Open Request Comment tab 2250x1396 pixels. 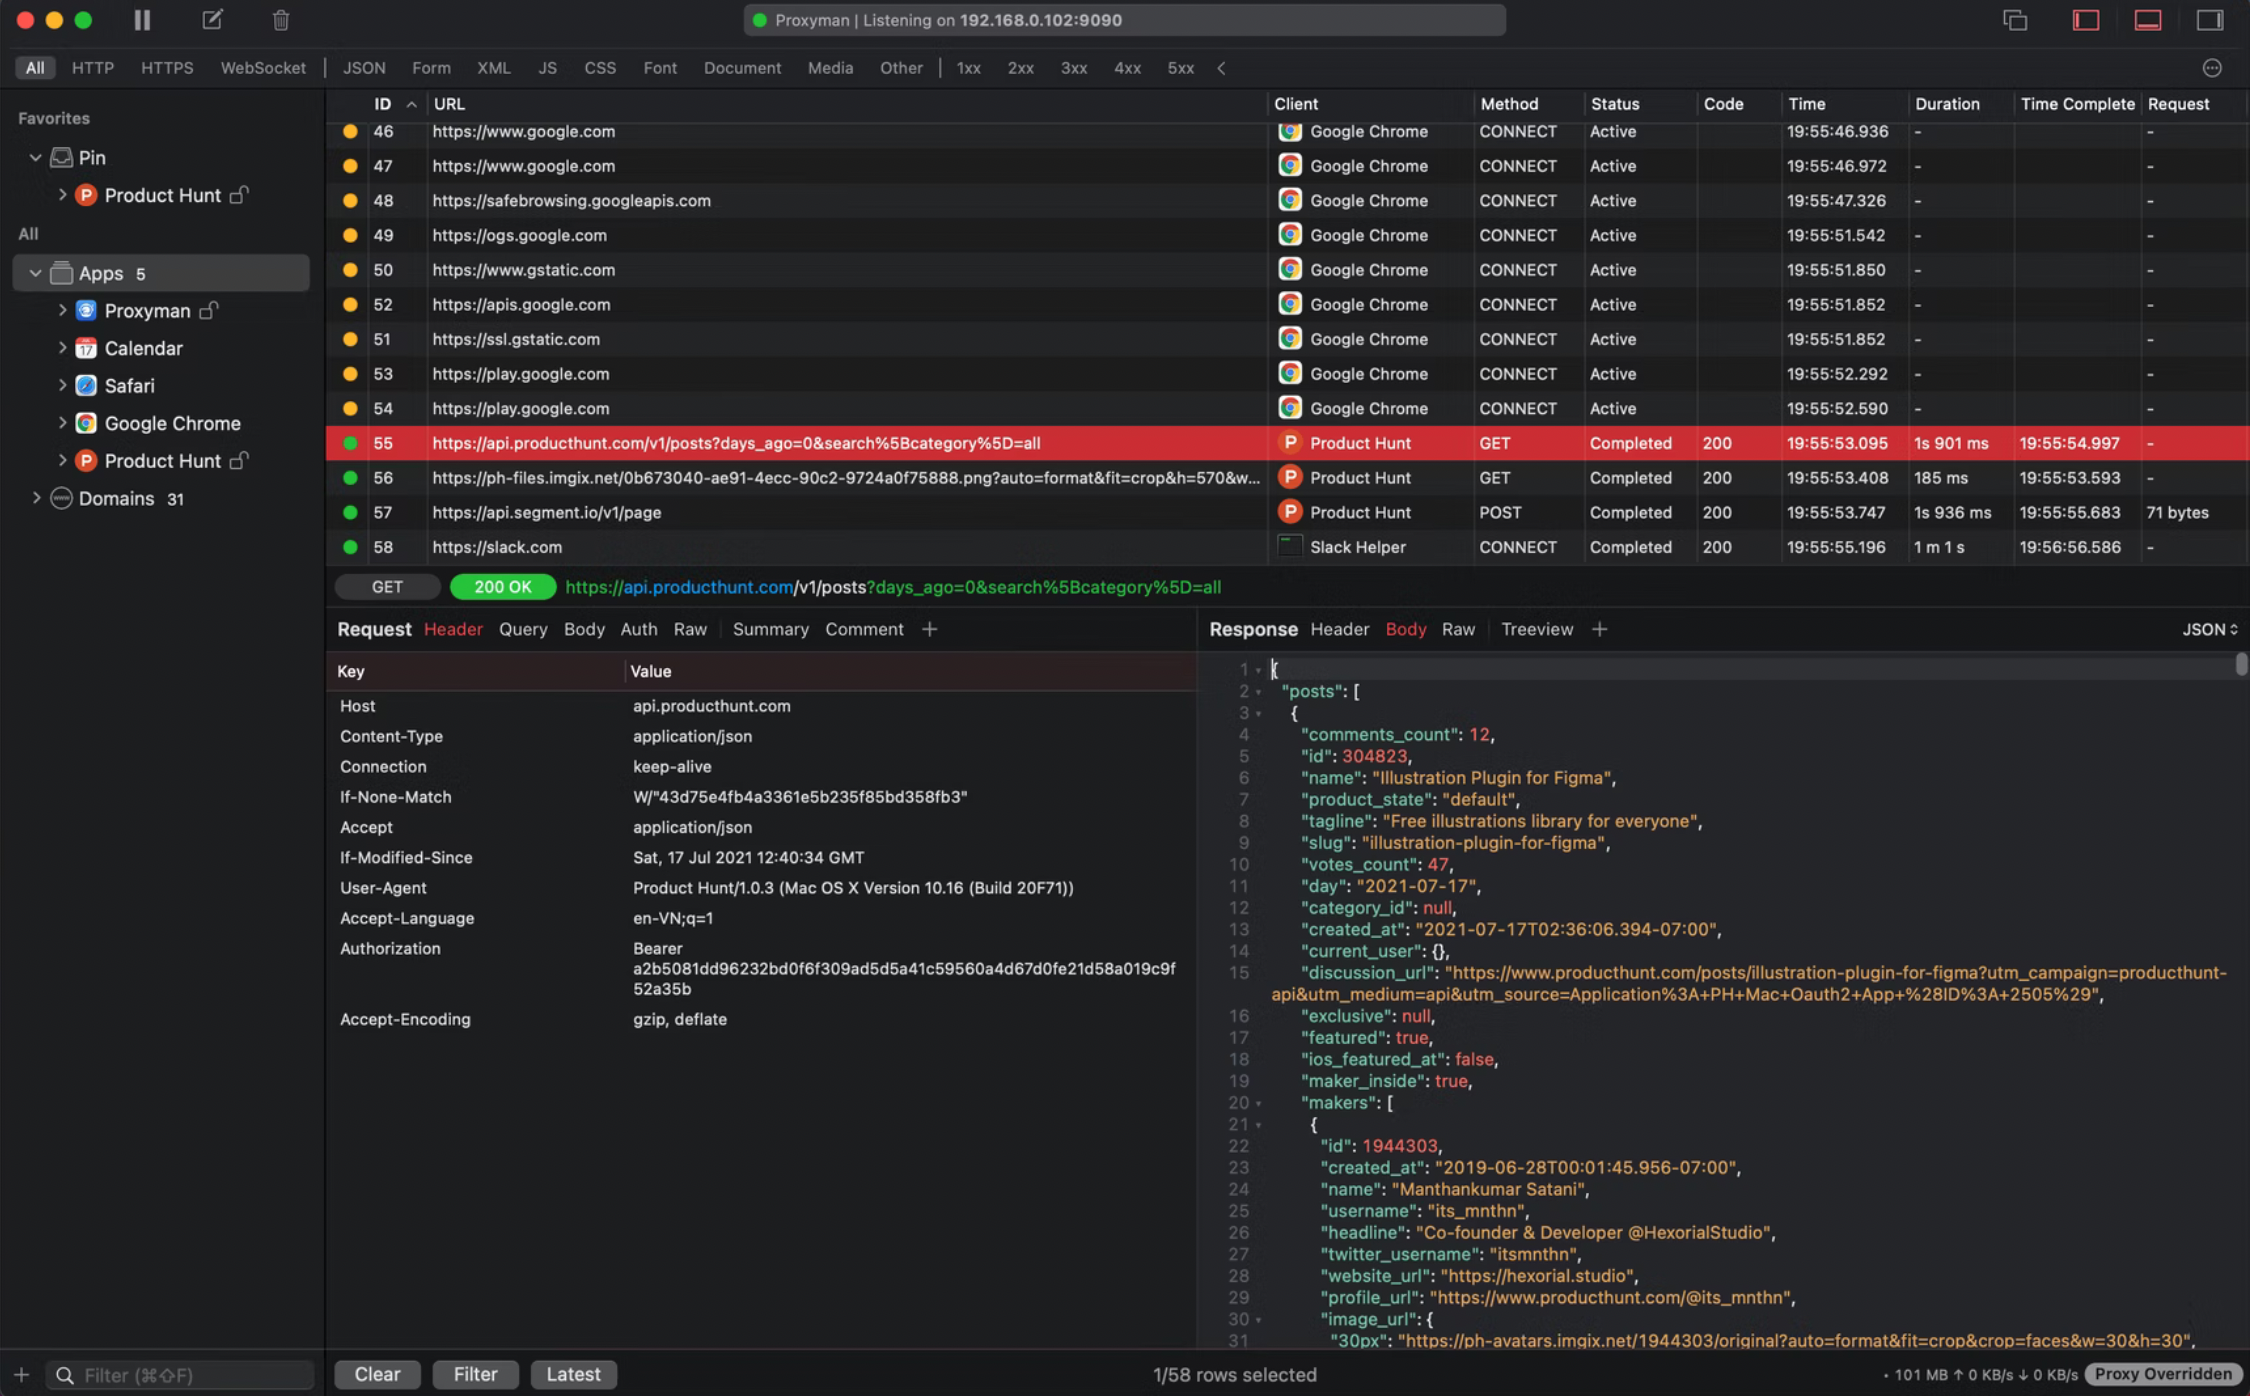coord(864,629)
